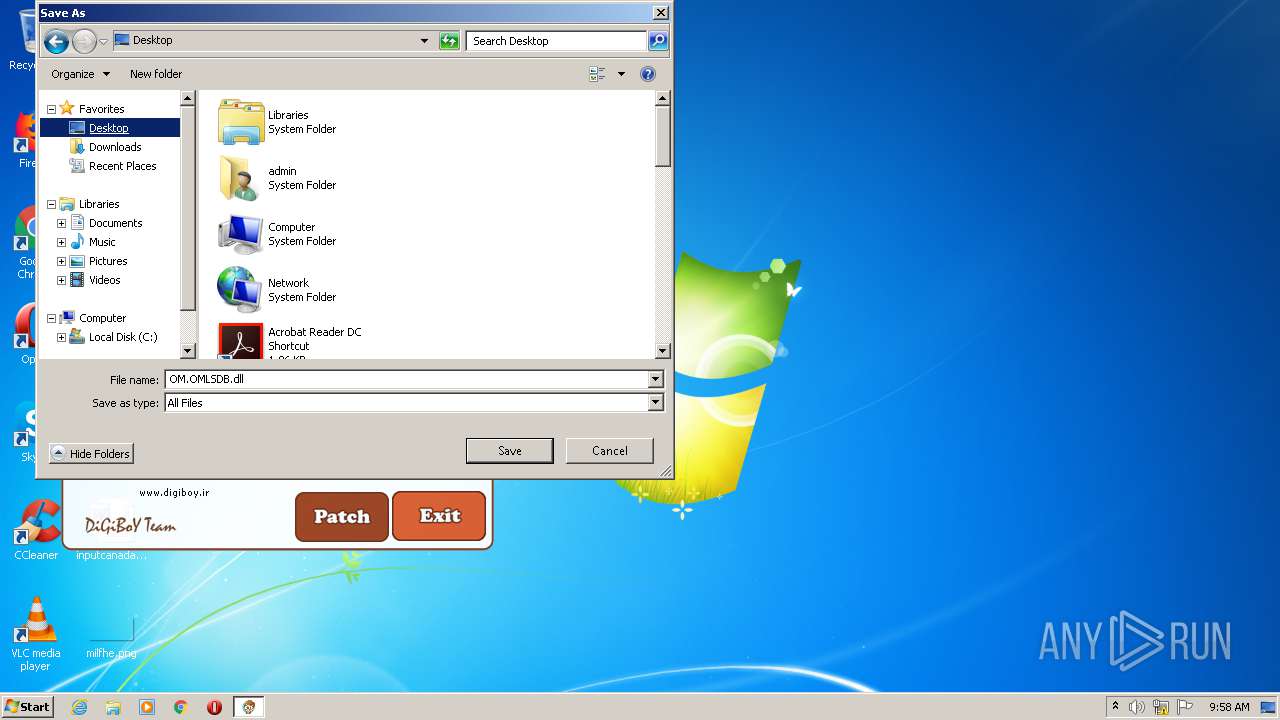Screen dimensions: 1280x720
Task: Click the Save button
Action: 510,451
